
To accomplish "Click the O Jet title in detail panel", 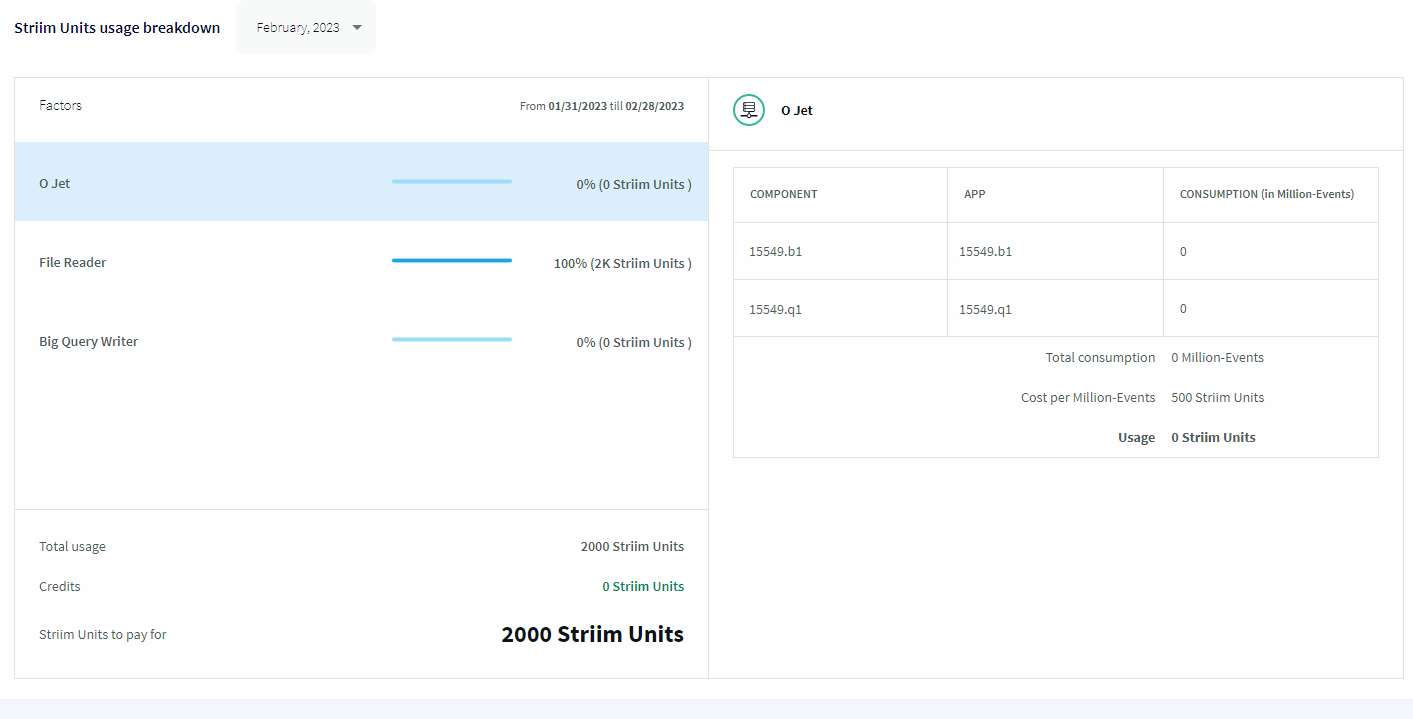I will coord(797,110).
